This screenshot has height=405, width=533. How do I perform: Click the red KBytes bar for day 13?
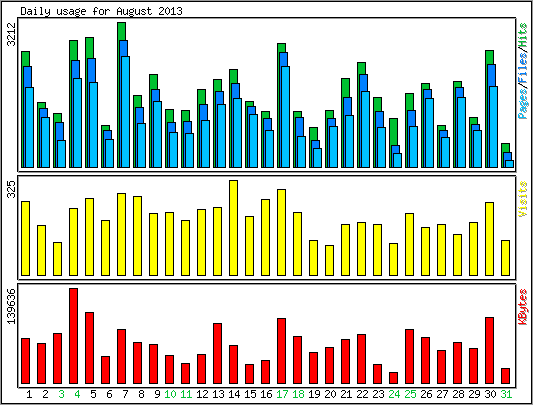tap(218, 353)
